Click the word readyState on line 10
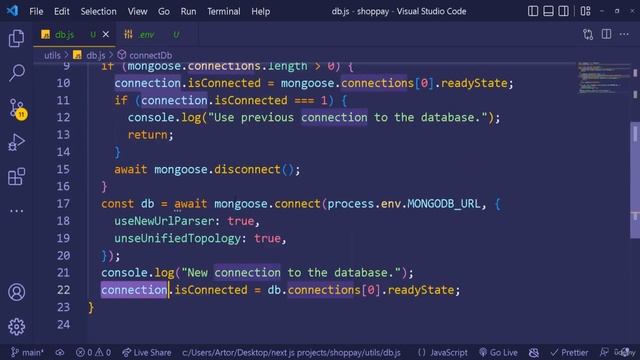This screenshot has width=640, height=360. point(474,83)
